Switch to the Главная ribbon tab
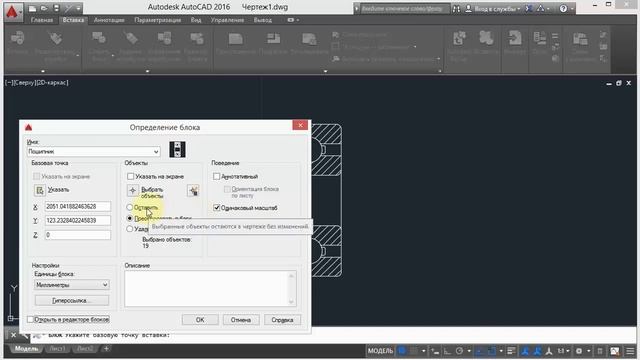The image size is (640, 360). coord(42,20)
